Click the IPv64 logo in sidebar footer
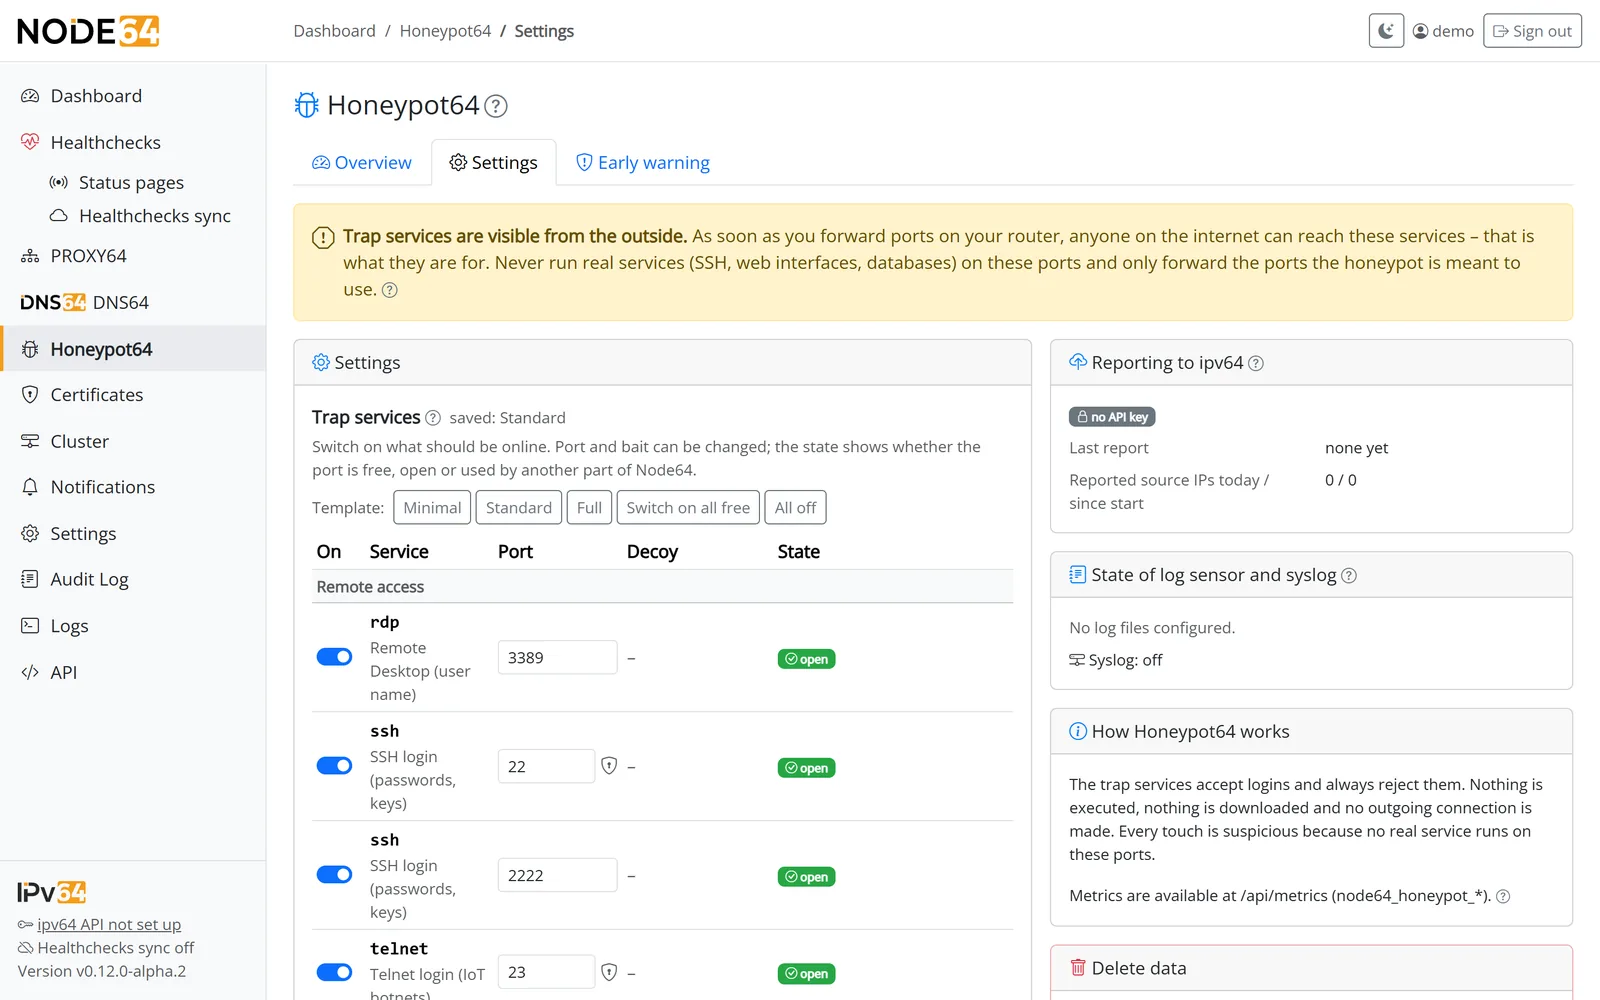Image resolution: width=1600 pixels, height=1000 pixels. 52,892
